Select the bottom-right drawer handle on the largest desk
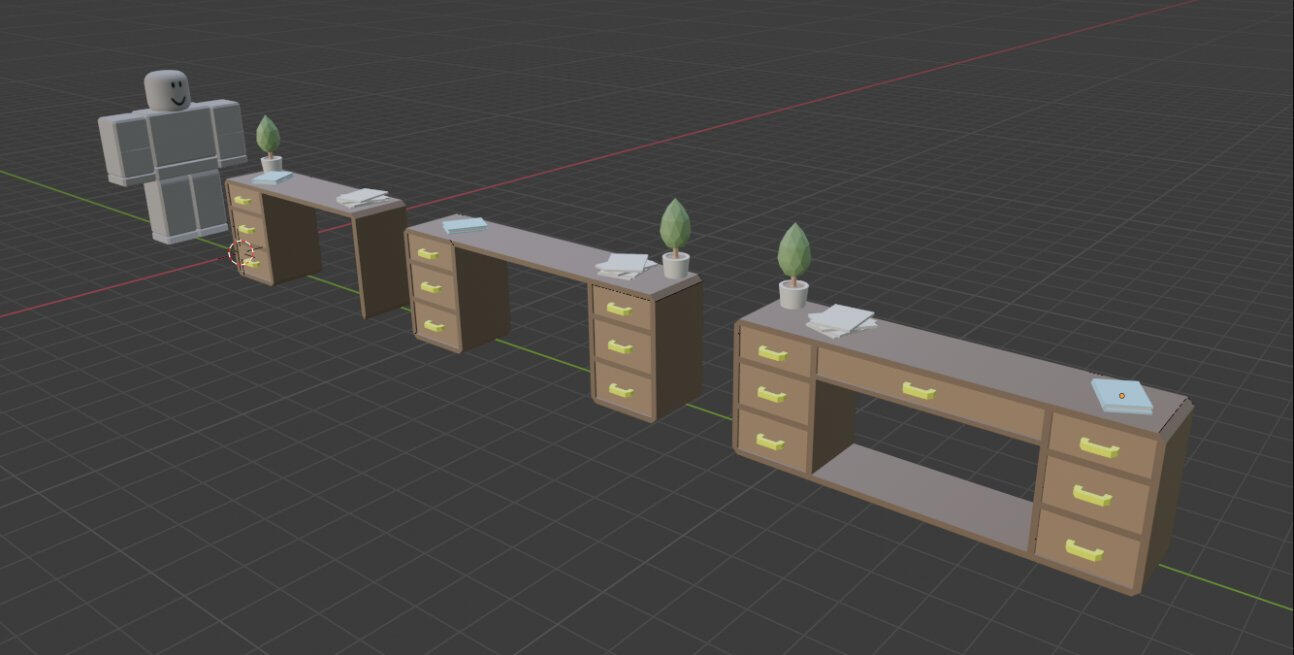The image size is (1294, 655). tap(1083, 550)
